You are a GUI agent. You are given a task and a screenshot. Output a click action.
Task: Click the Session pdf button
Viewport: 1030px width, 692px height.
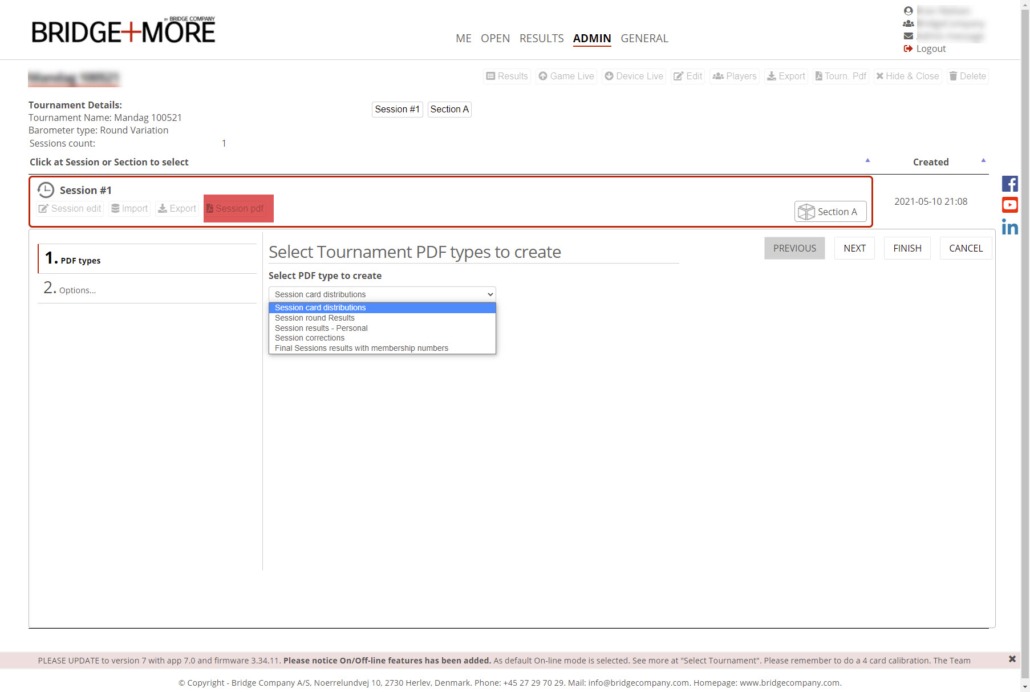tap(238, 209)
